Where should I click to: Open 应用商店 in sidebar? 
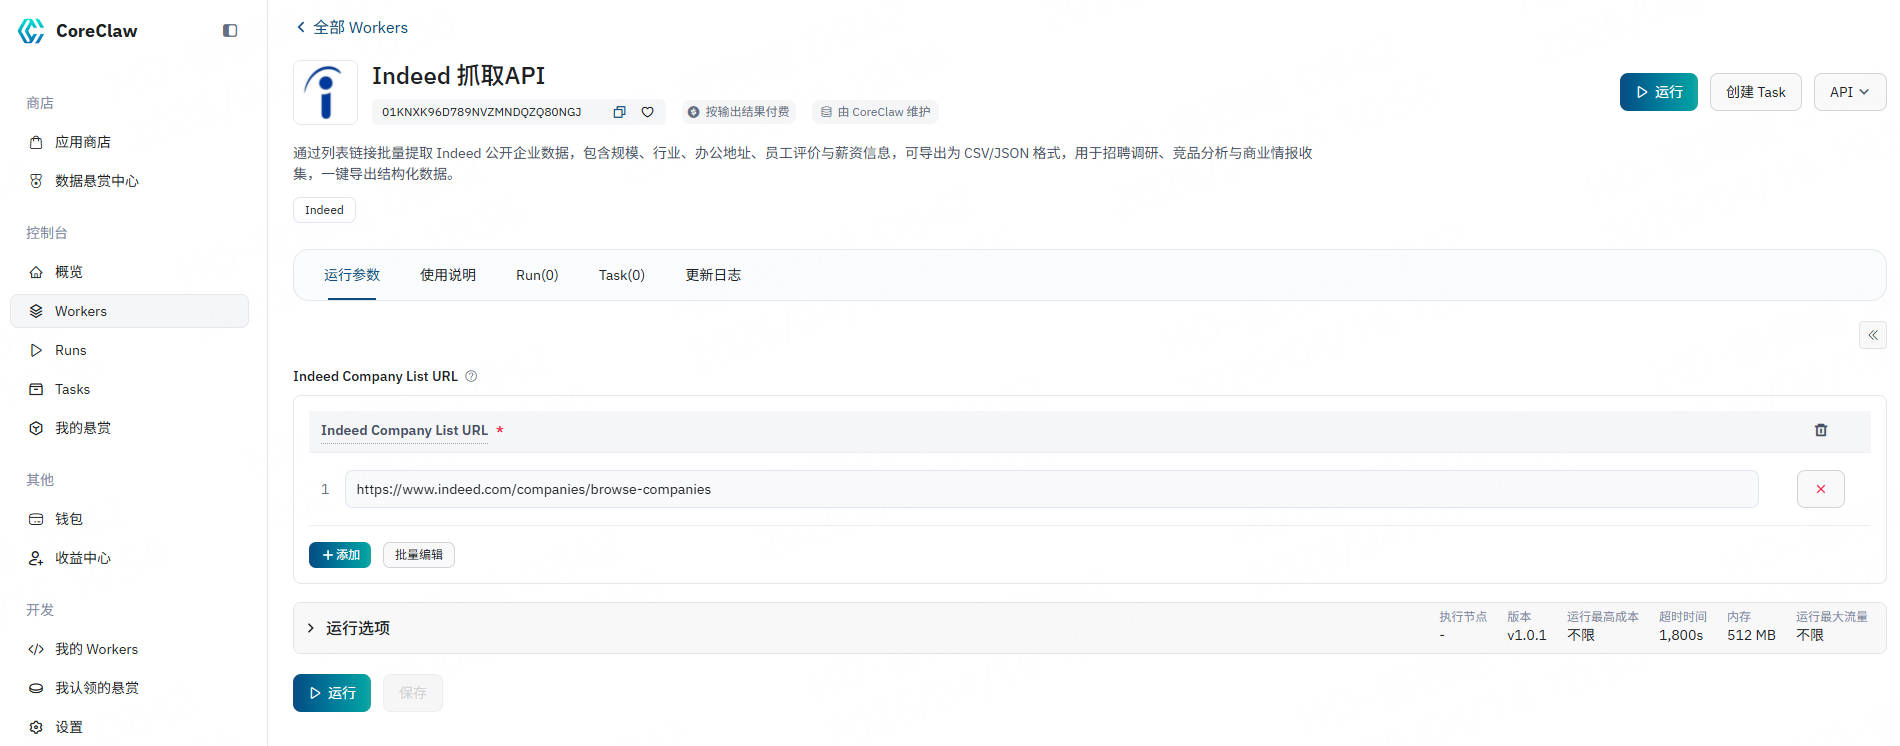pos(82,142)
